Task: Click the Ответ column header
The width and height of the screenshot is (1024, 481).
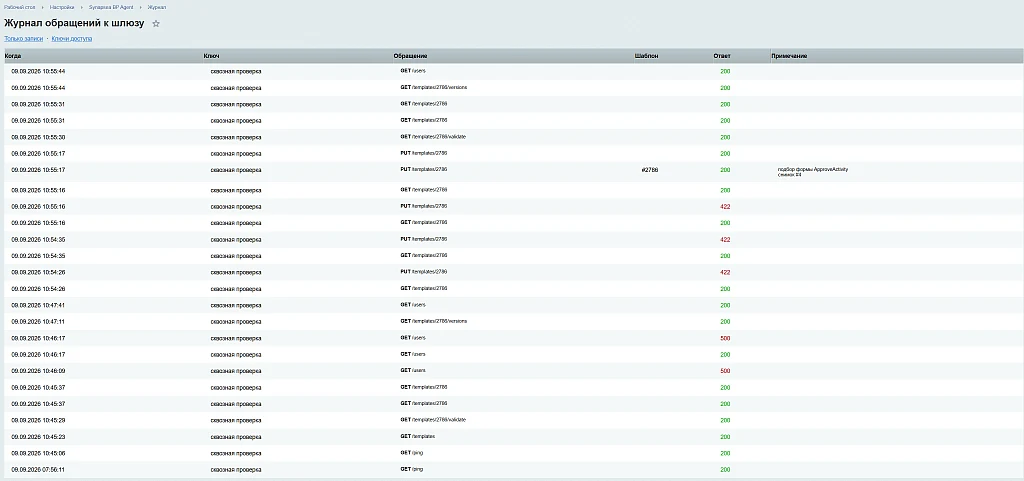Action: tap(722, 56)
